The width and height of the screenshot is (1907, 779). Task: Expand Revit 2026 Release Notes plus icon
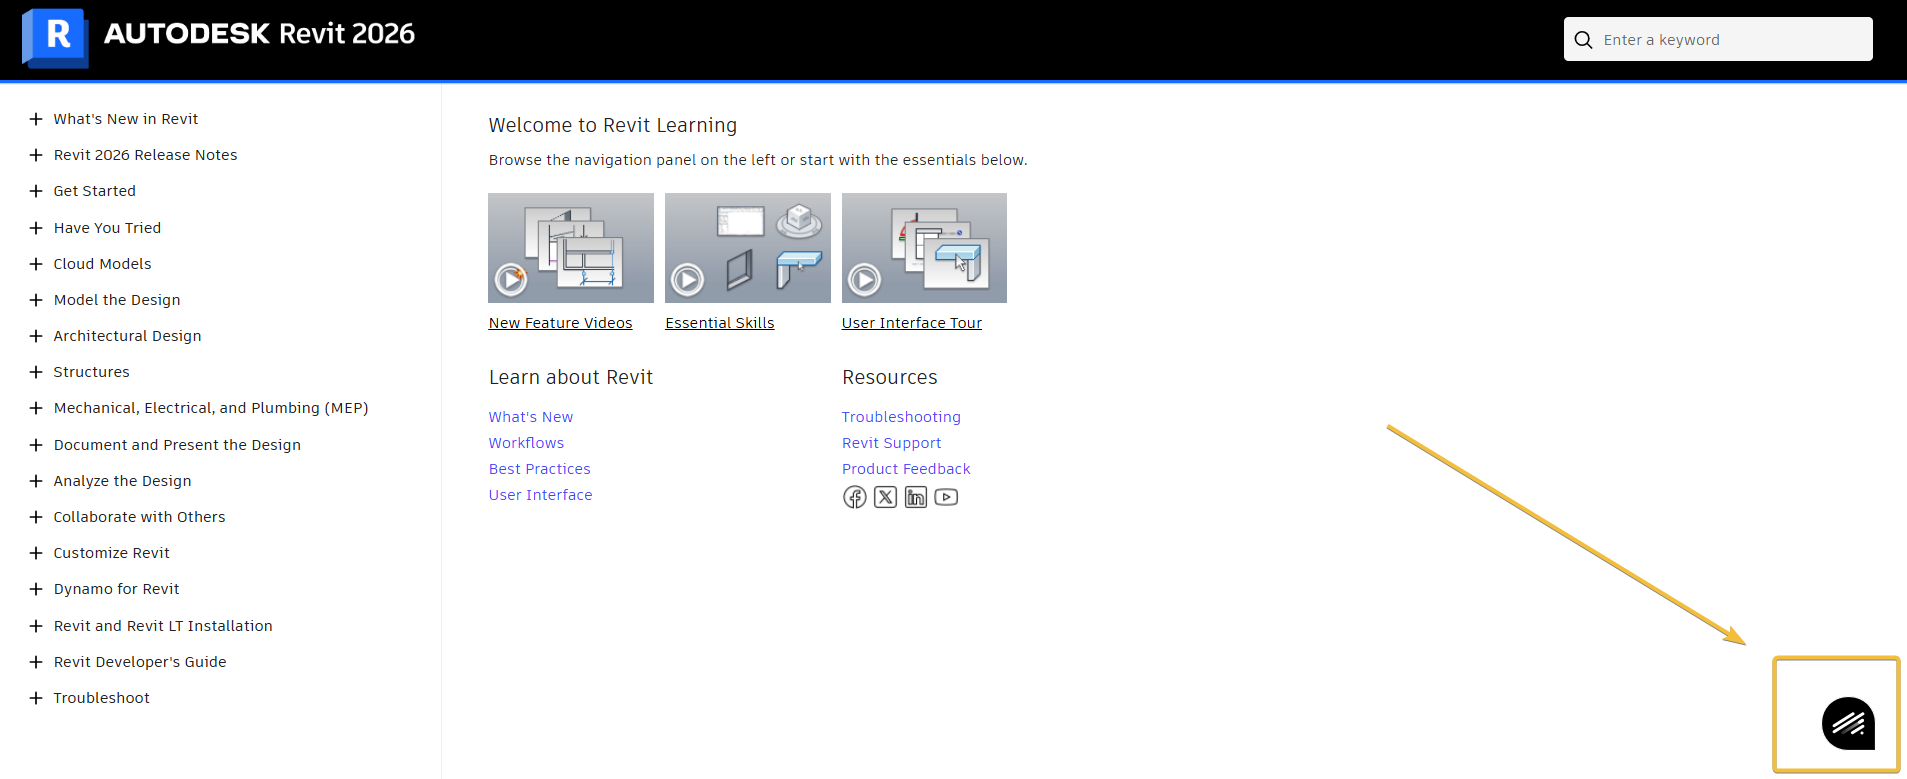click(36, 155)
